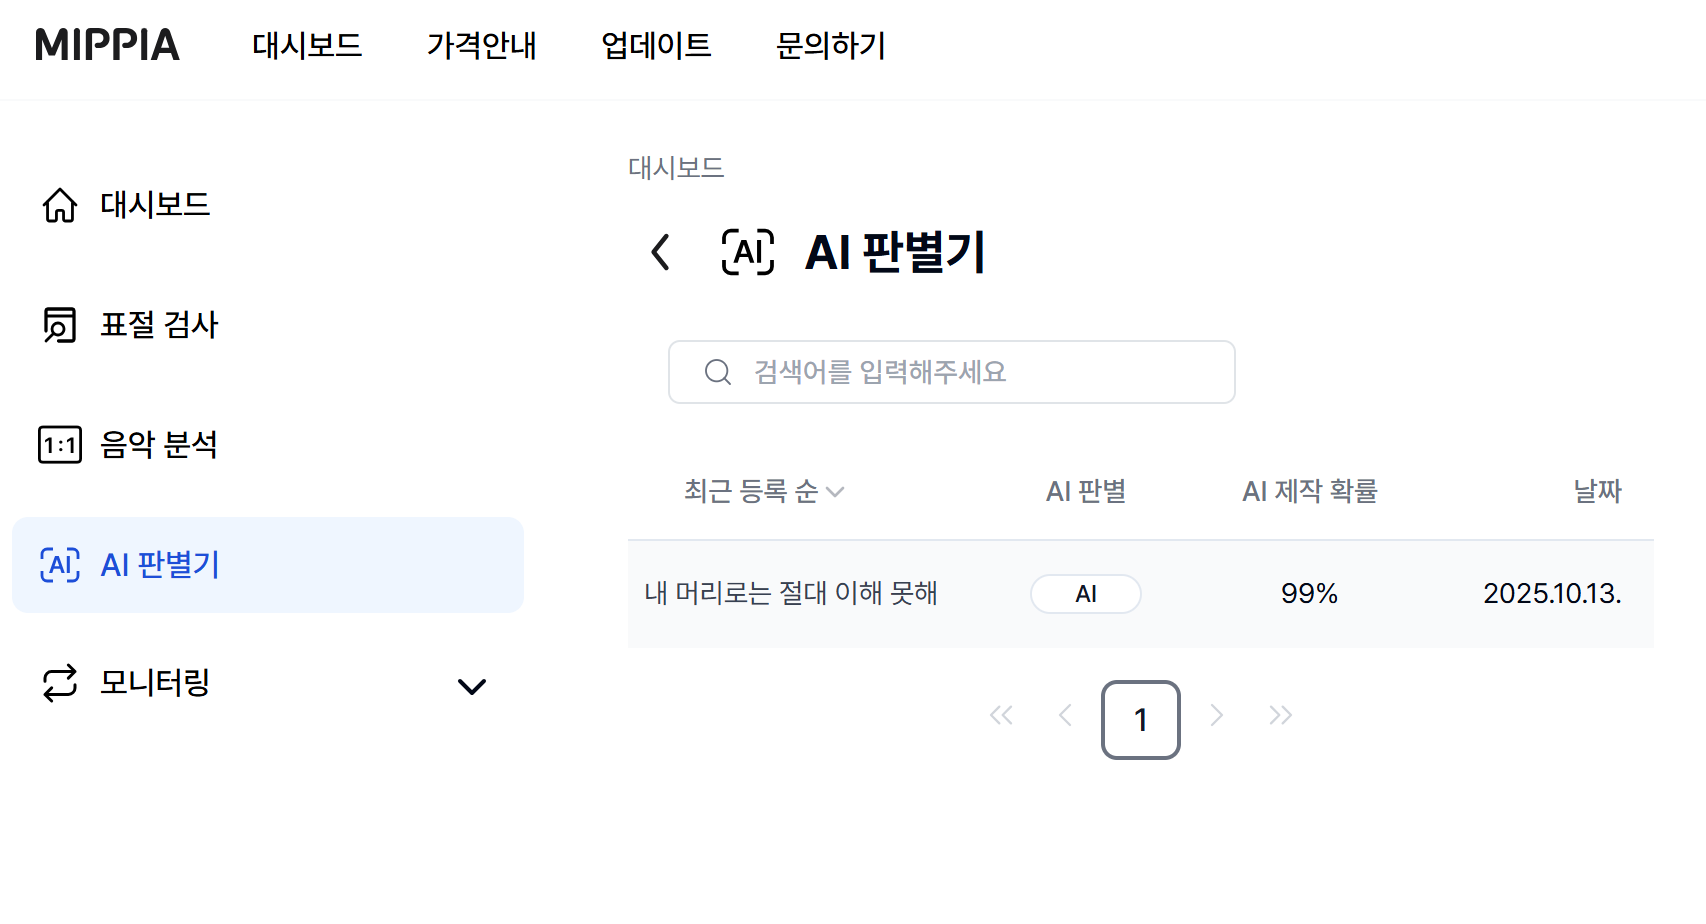This screenshot has width=1706, height=924.
Task: Open the 업데이트 menu item
Action: (656, 45)
